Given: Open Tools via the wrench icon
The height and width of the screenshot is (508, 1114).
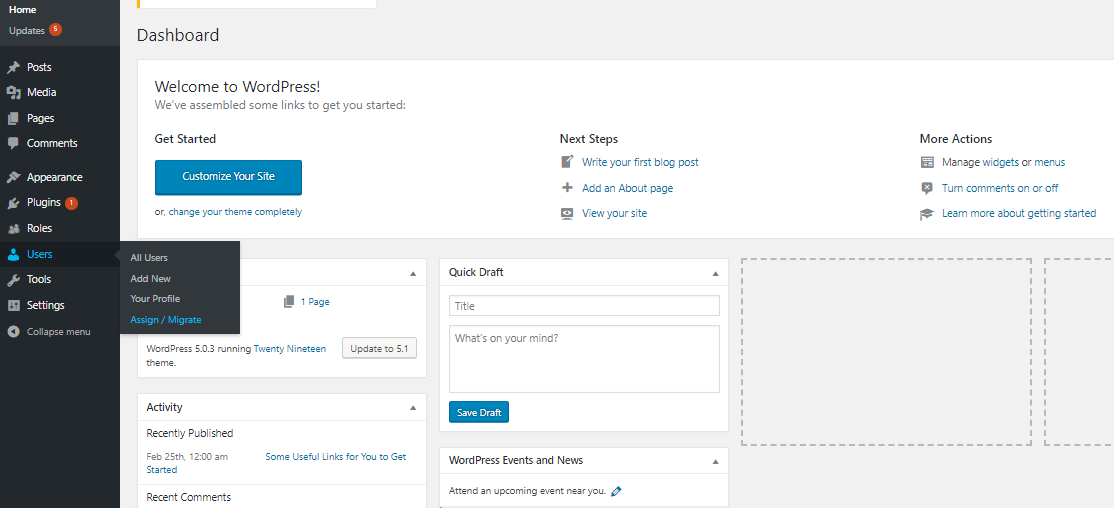Looking at the screenshot, I should tap(13, 279).
